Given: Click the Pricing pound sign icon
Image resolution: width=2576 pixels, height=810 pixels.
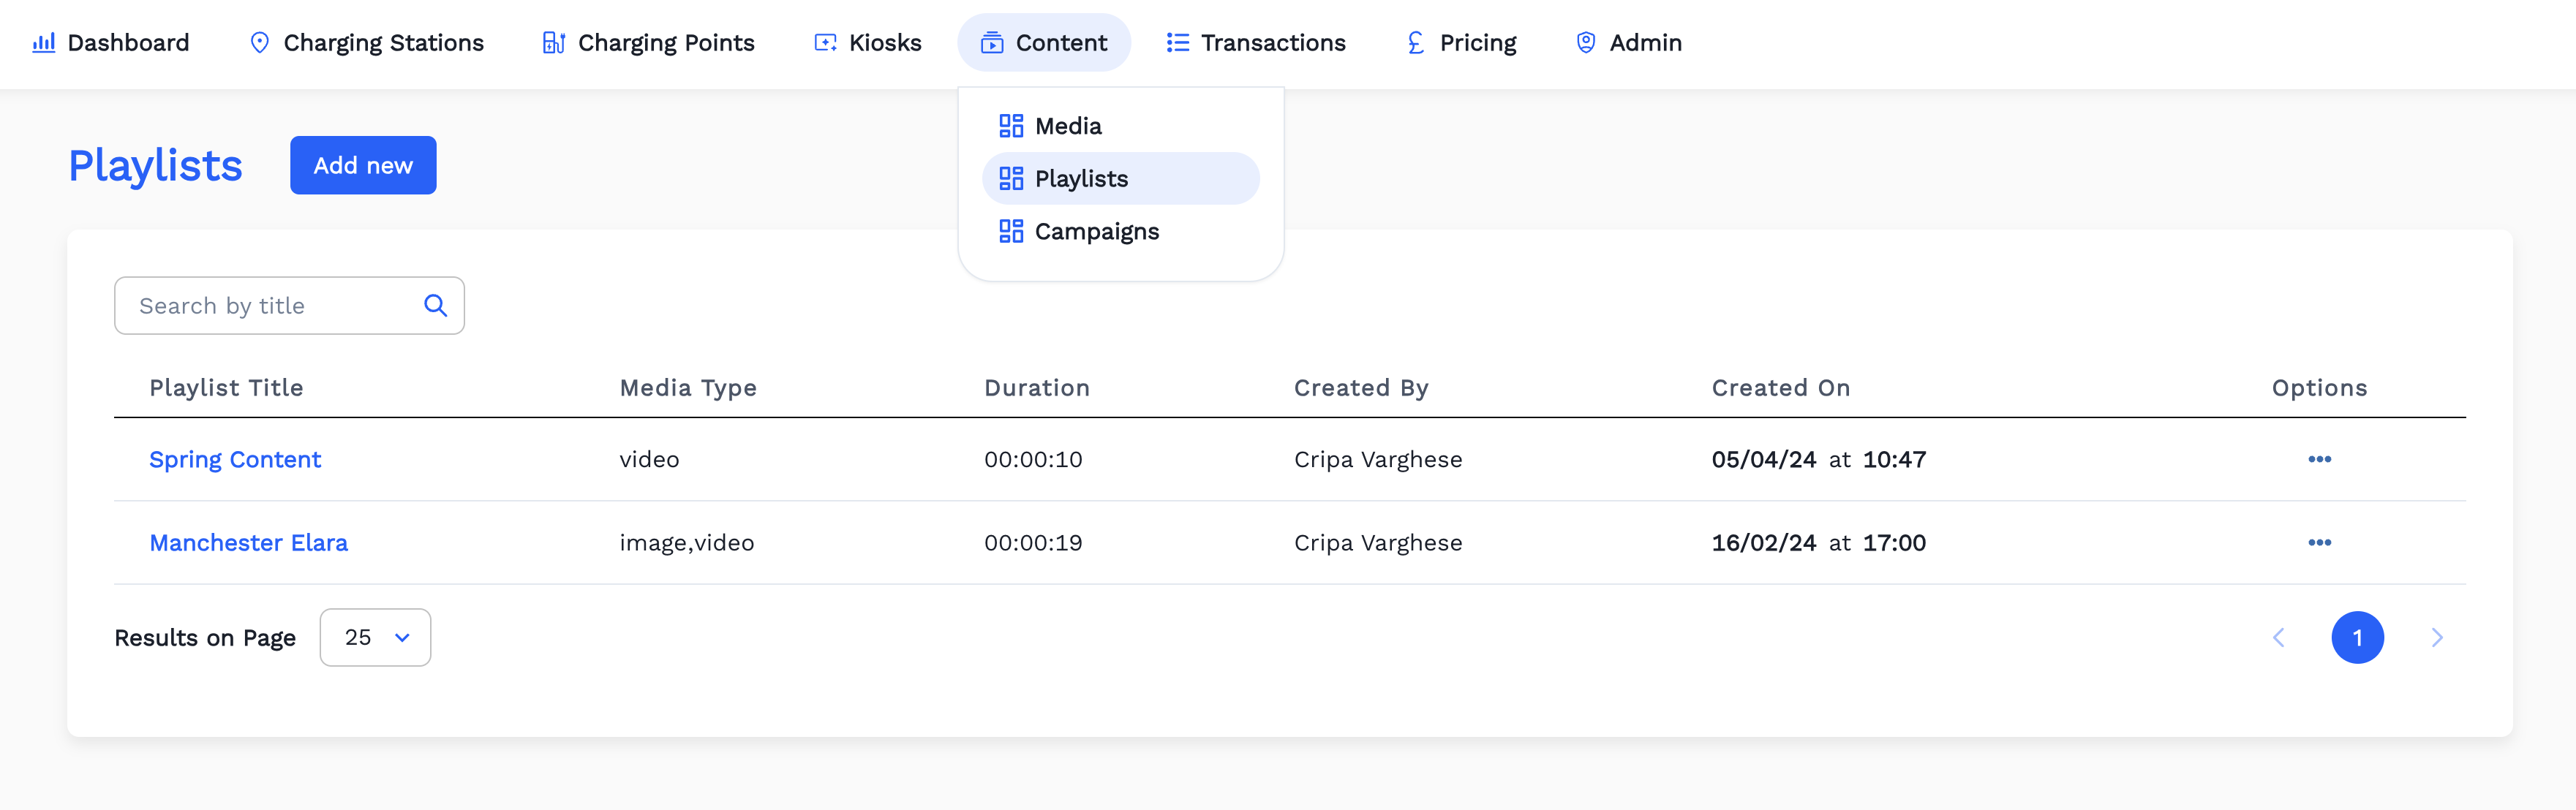Looking at the screenshot, I should click(1415, 43).
